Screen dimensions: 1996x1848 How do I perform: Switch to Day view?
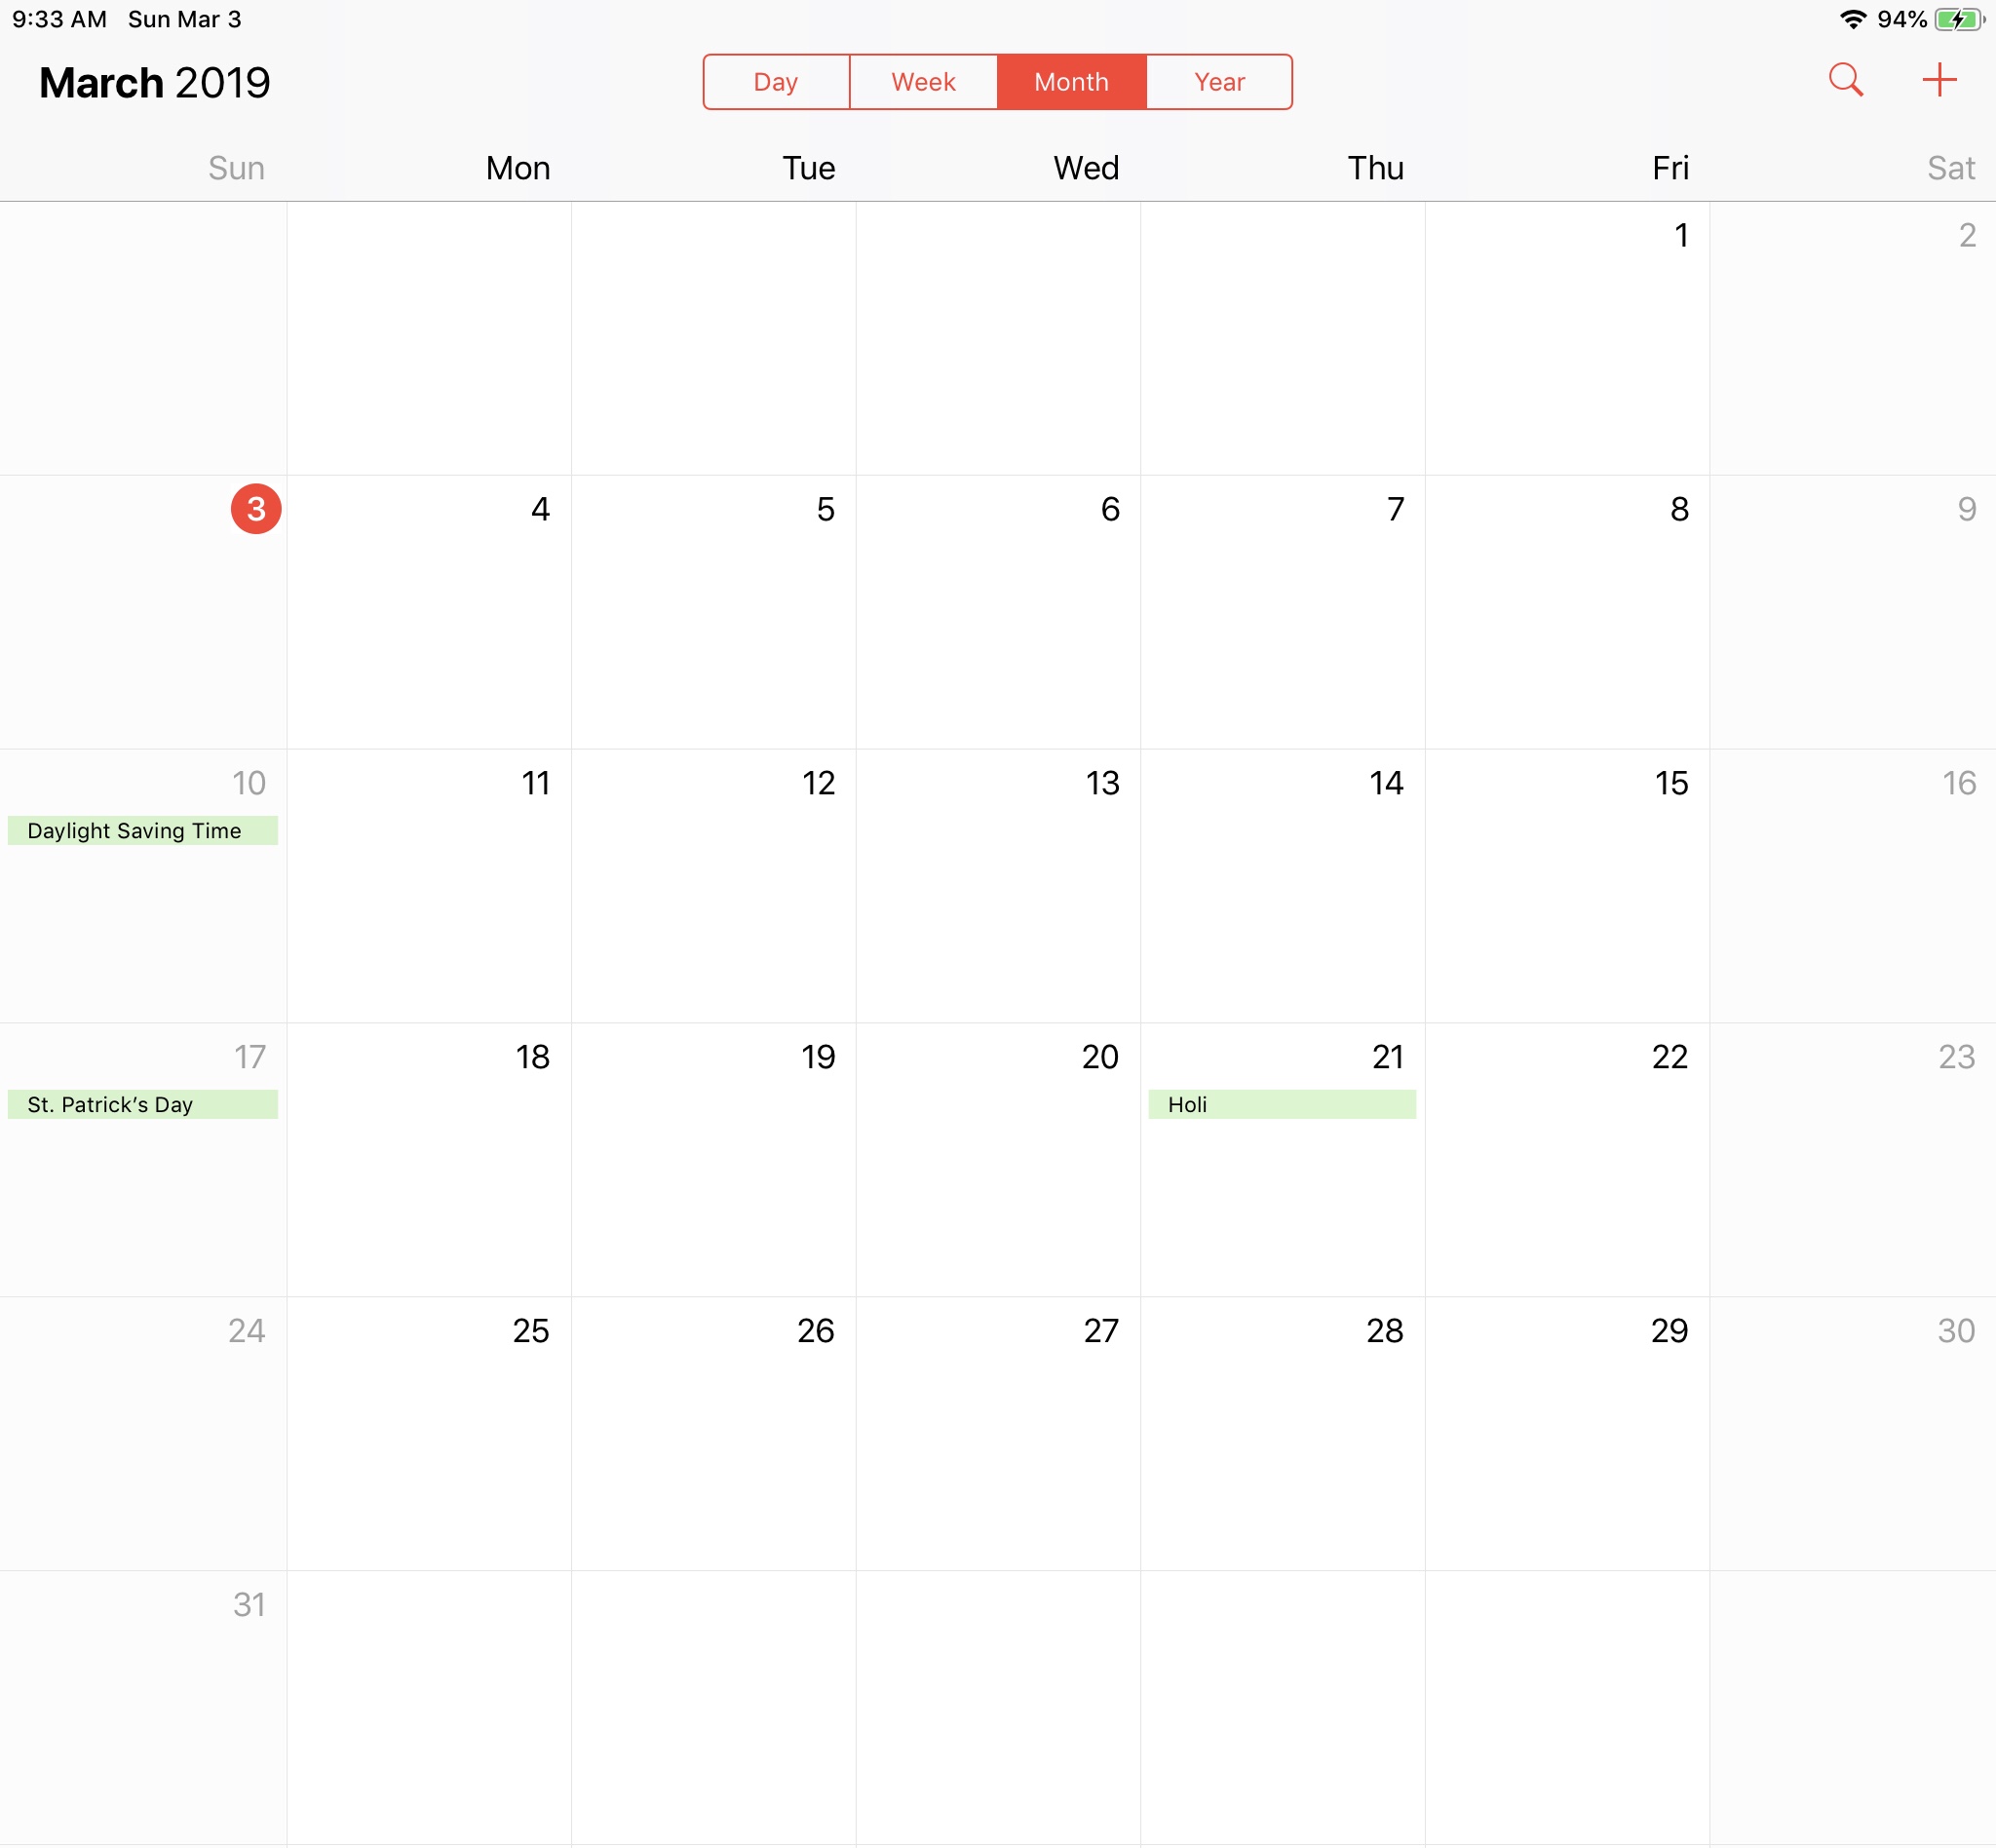point(776,82)
